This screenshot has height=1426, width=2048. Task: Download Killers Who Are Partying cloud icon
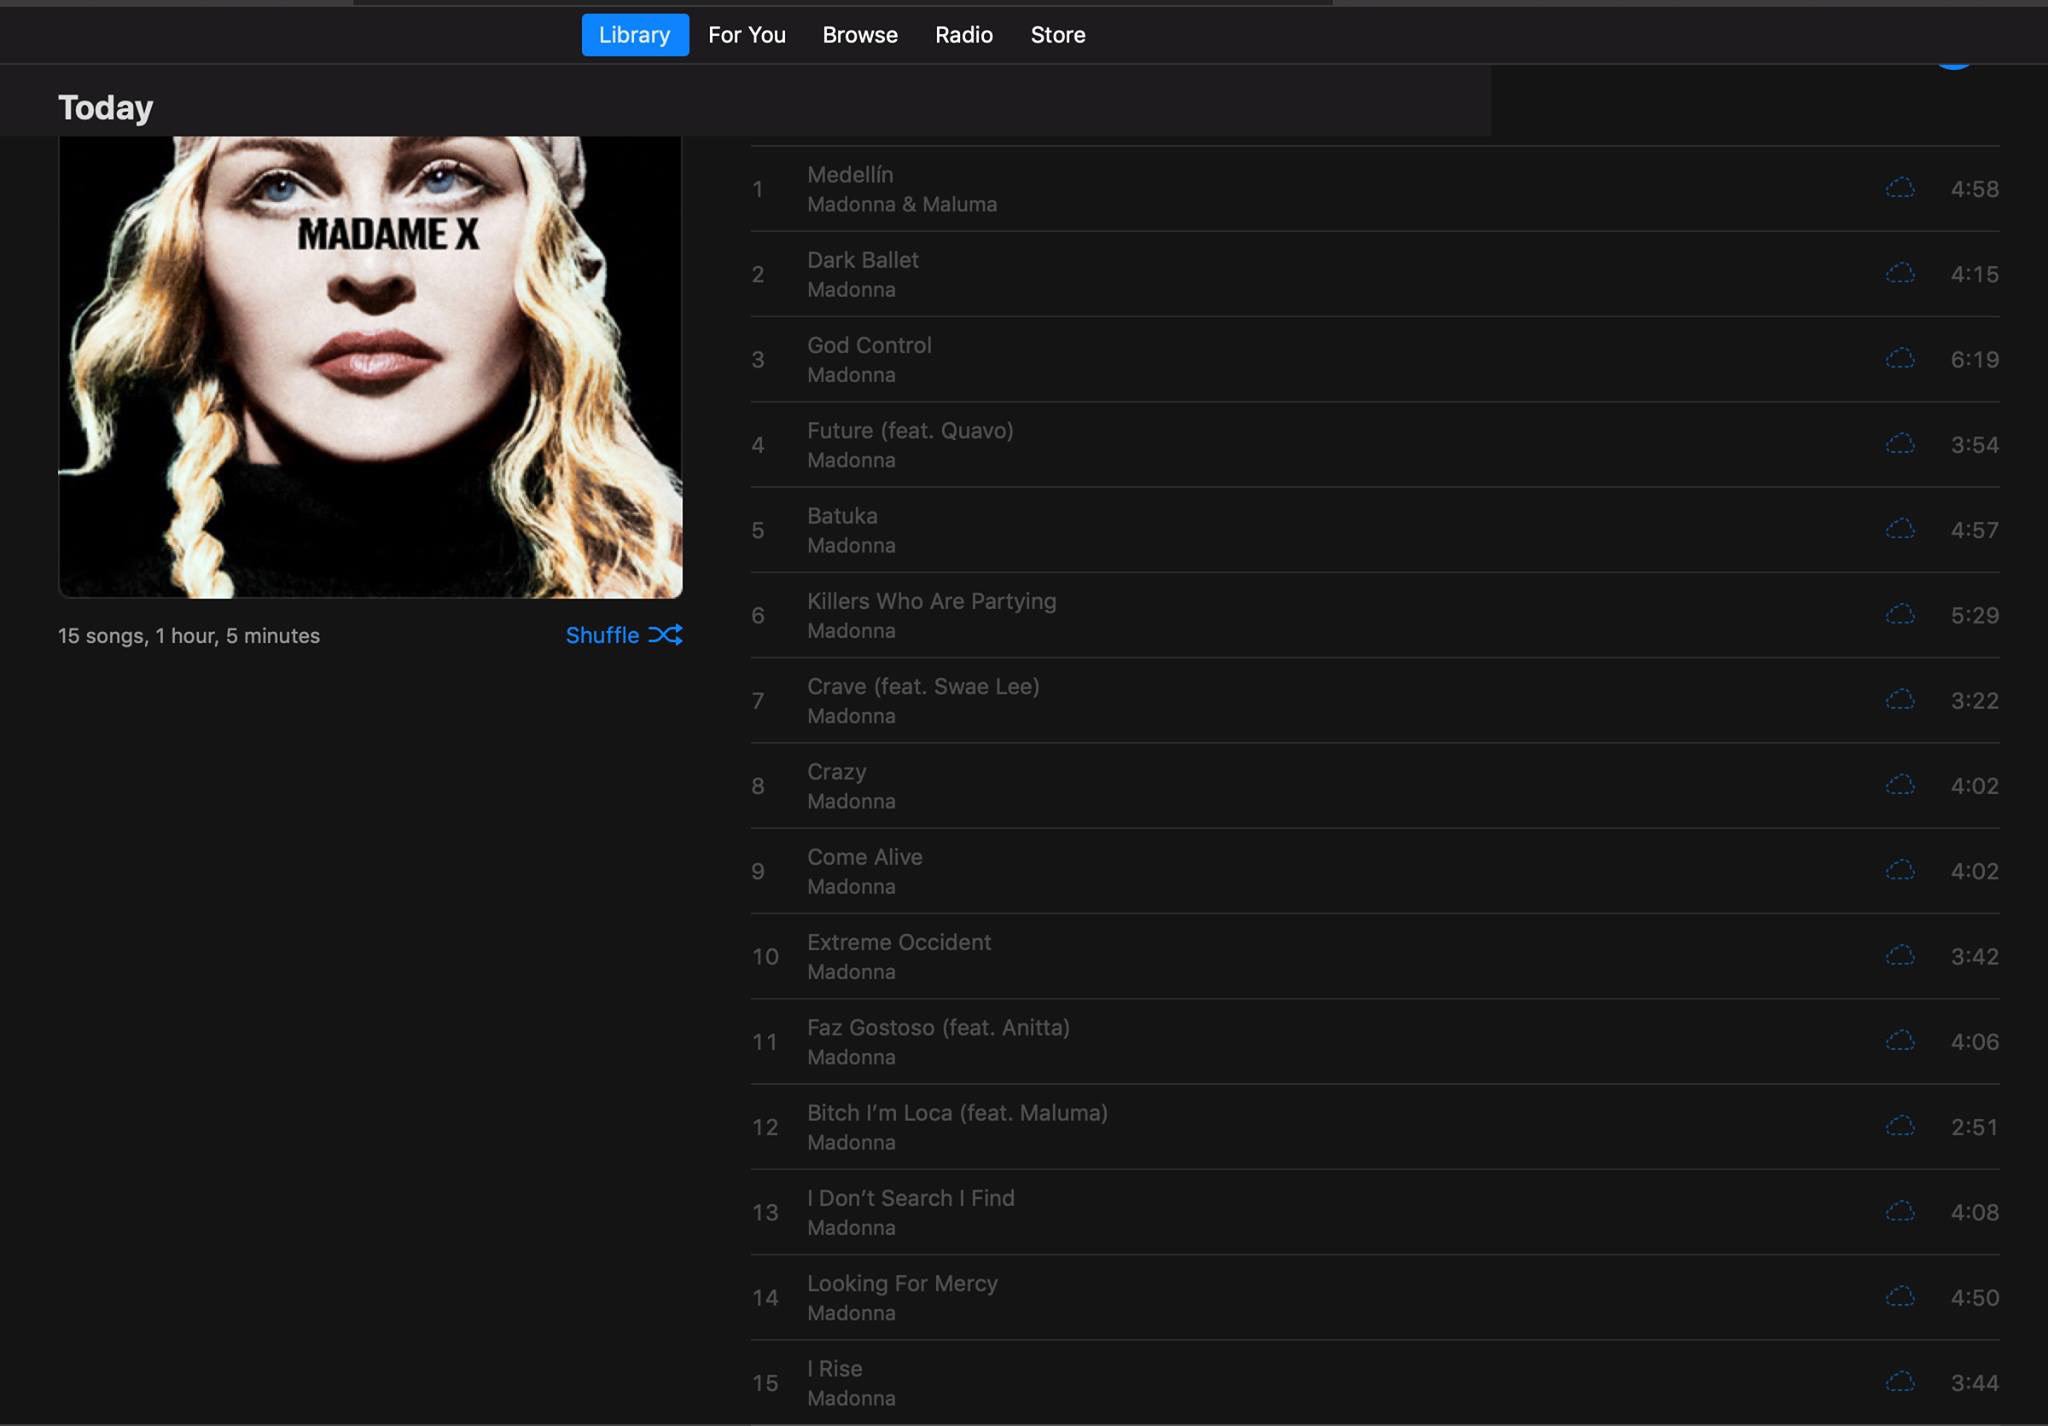pyautogui.click(x=1900, y=614)
